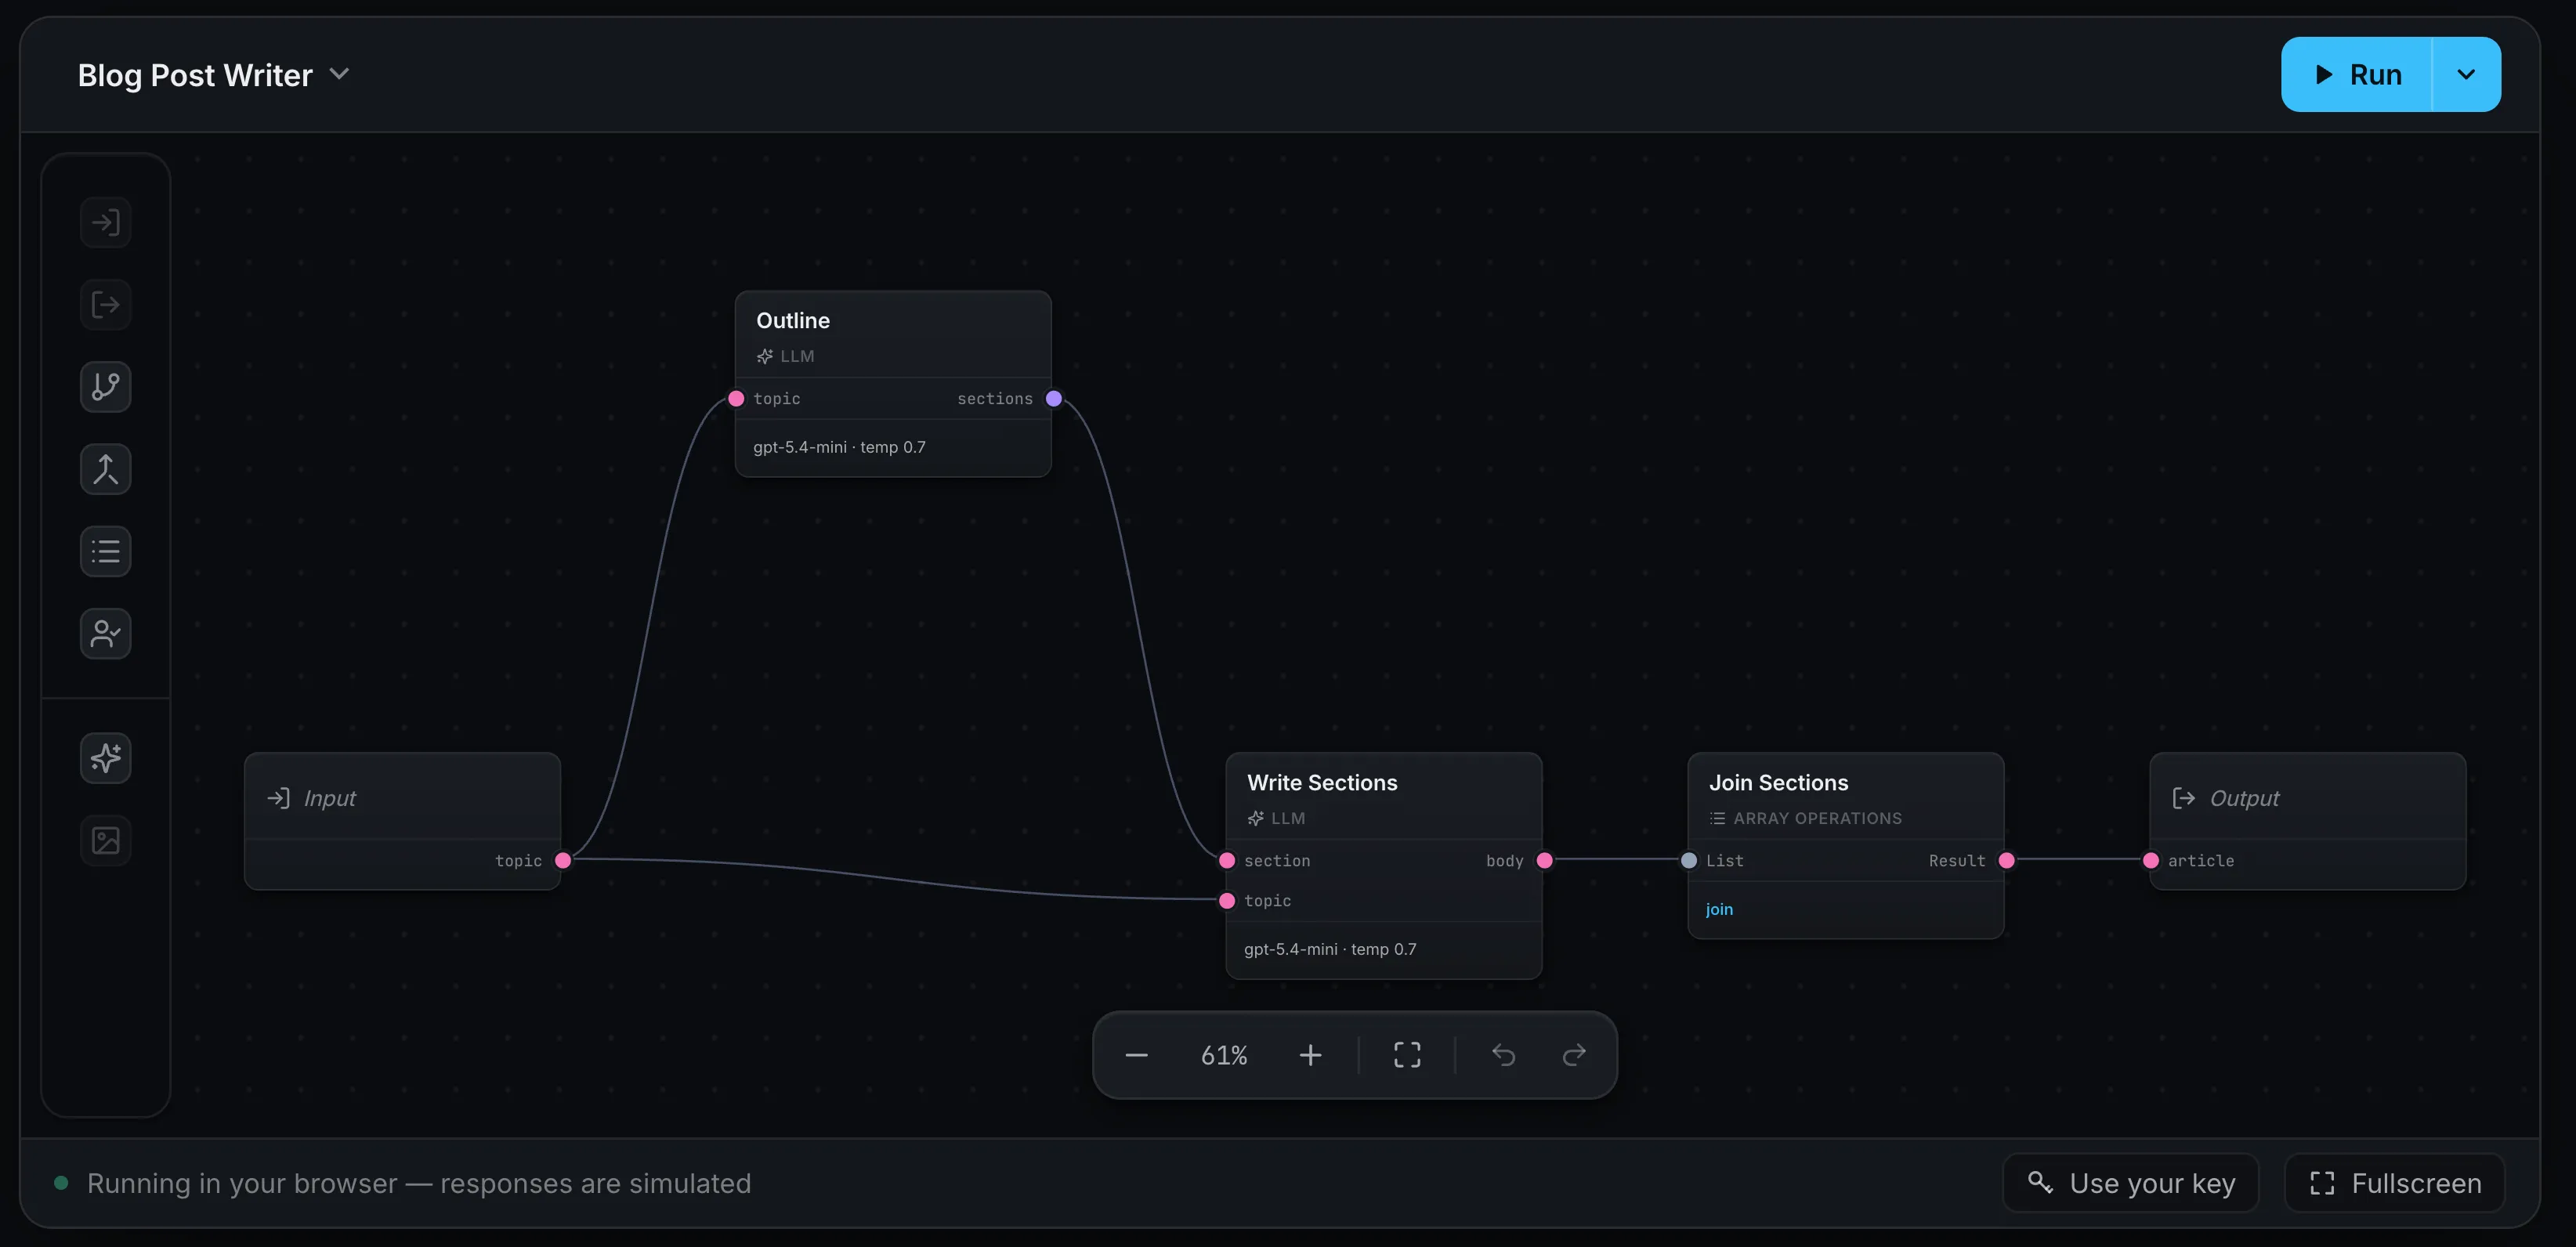Click Outline's gpt-5.4-mini temp 0.7 text
This screenshot has height=1247, width=2576.
[x=839, y=447]
